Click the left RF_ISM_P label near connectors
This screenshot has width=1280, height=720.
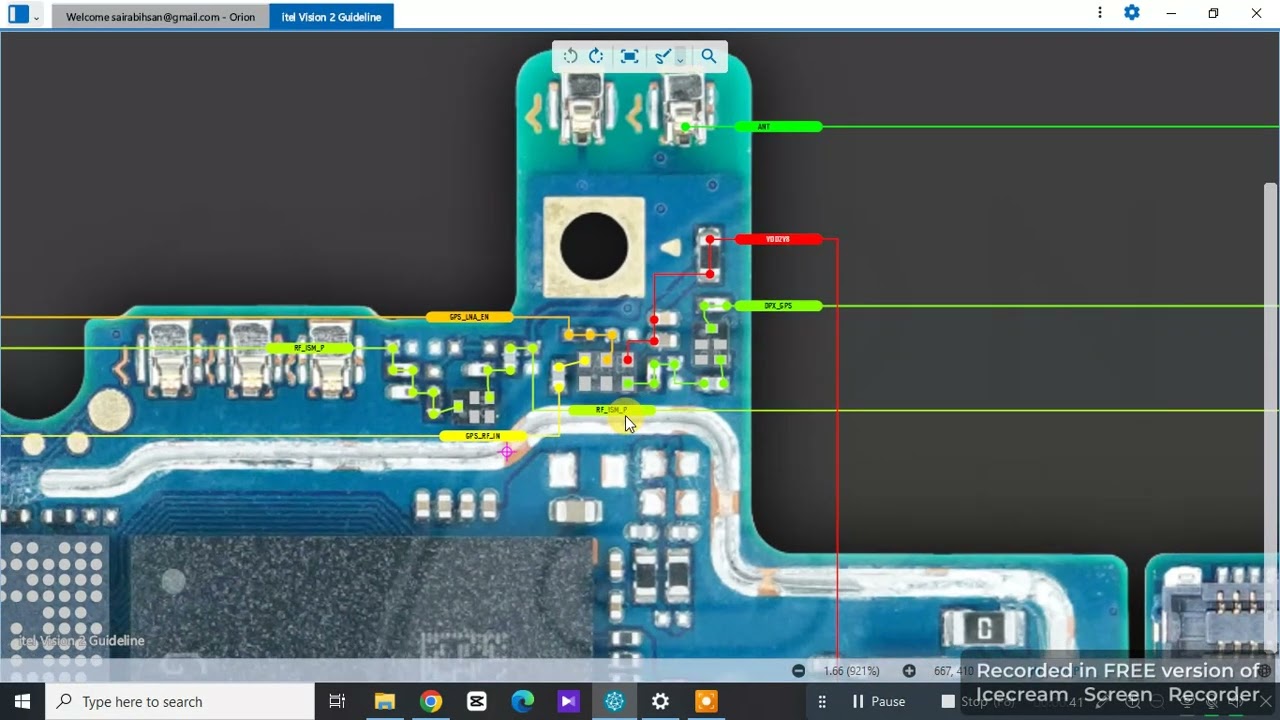[x=309, y=348]
